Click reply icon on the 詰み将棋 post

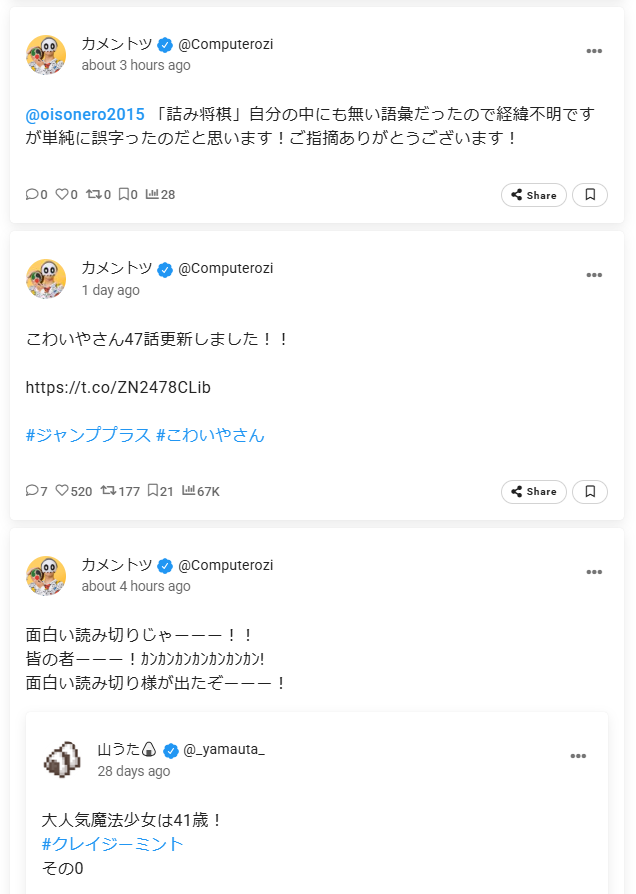[x=32, y=194]
